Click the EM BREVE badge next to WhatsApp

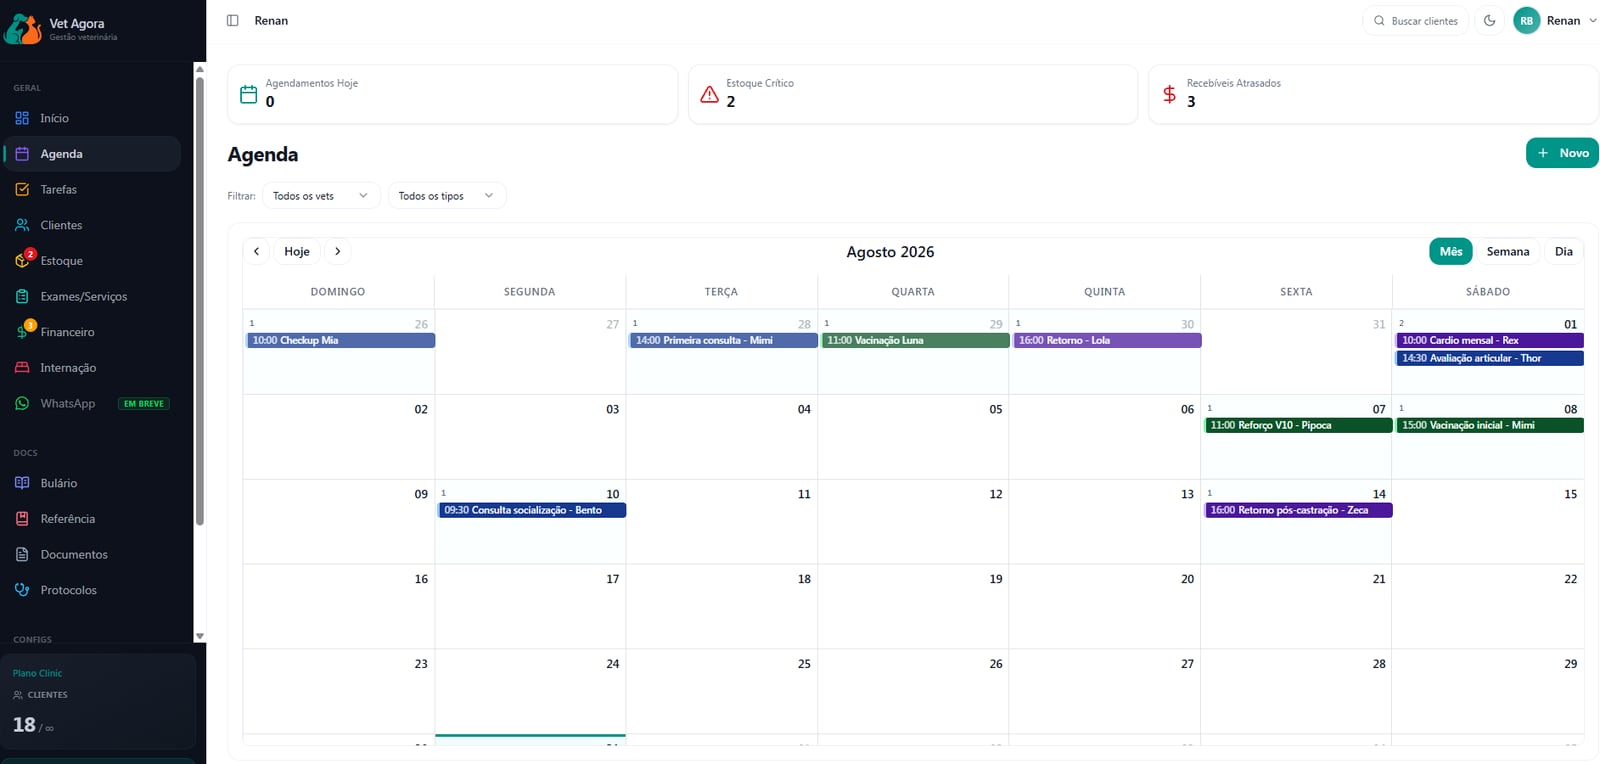point(145,404)
